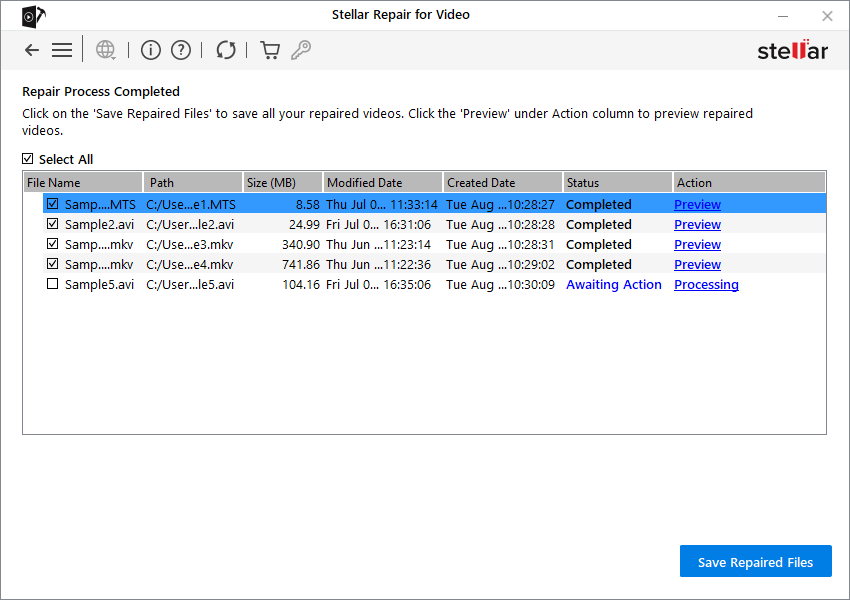Screen dimensions: 850x600
Task: Click modified date Fri Jul 0... 16:31:06
Action: [378, 224]
